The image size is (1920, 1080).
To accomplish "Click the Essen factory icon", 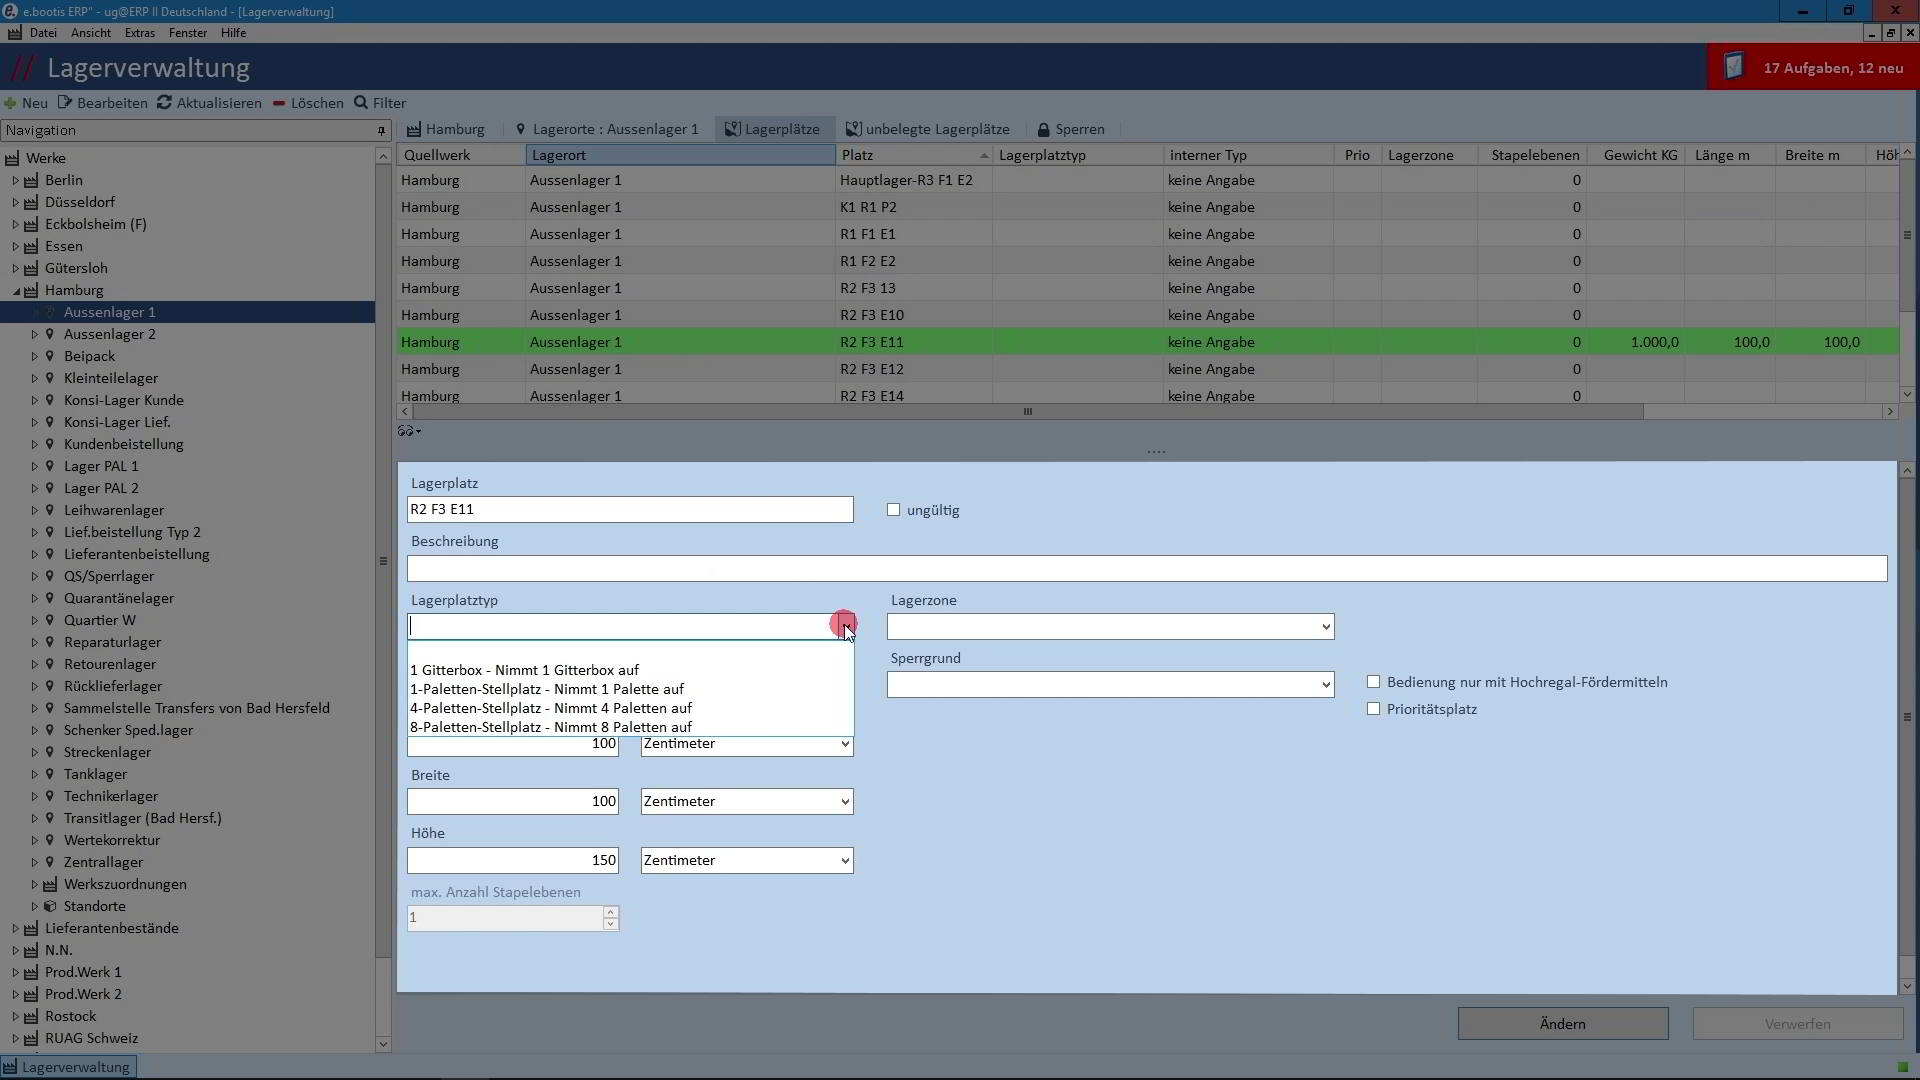I will click(x=31, y=246).
